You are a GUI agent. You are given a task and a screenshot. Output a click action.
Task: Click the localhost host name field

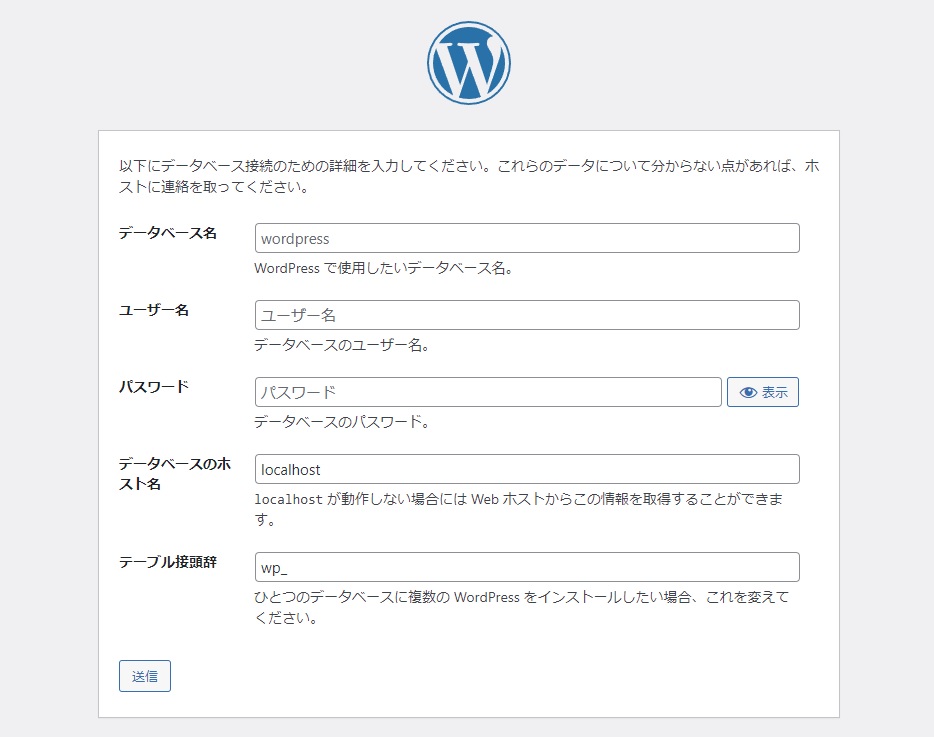tap(527, 469)
